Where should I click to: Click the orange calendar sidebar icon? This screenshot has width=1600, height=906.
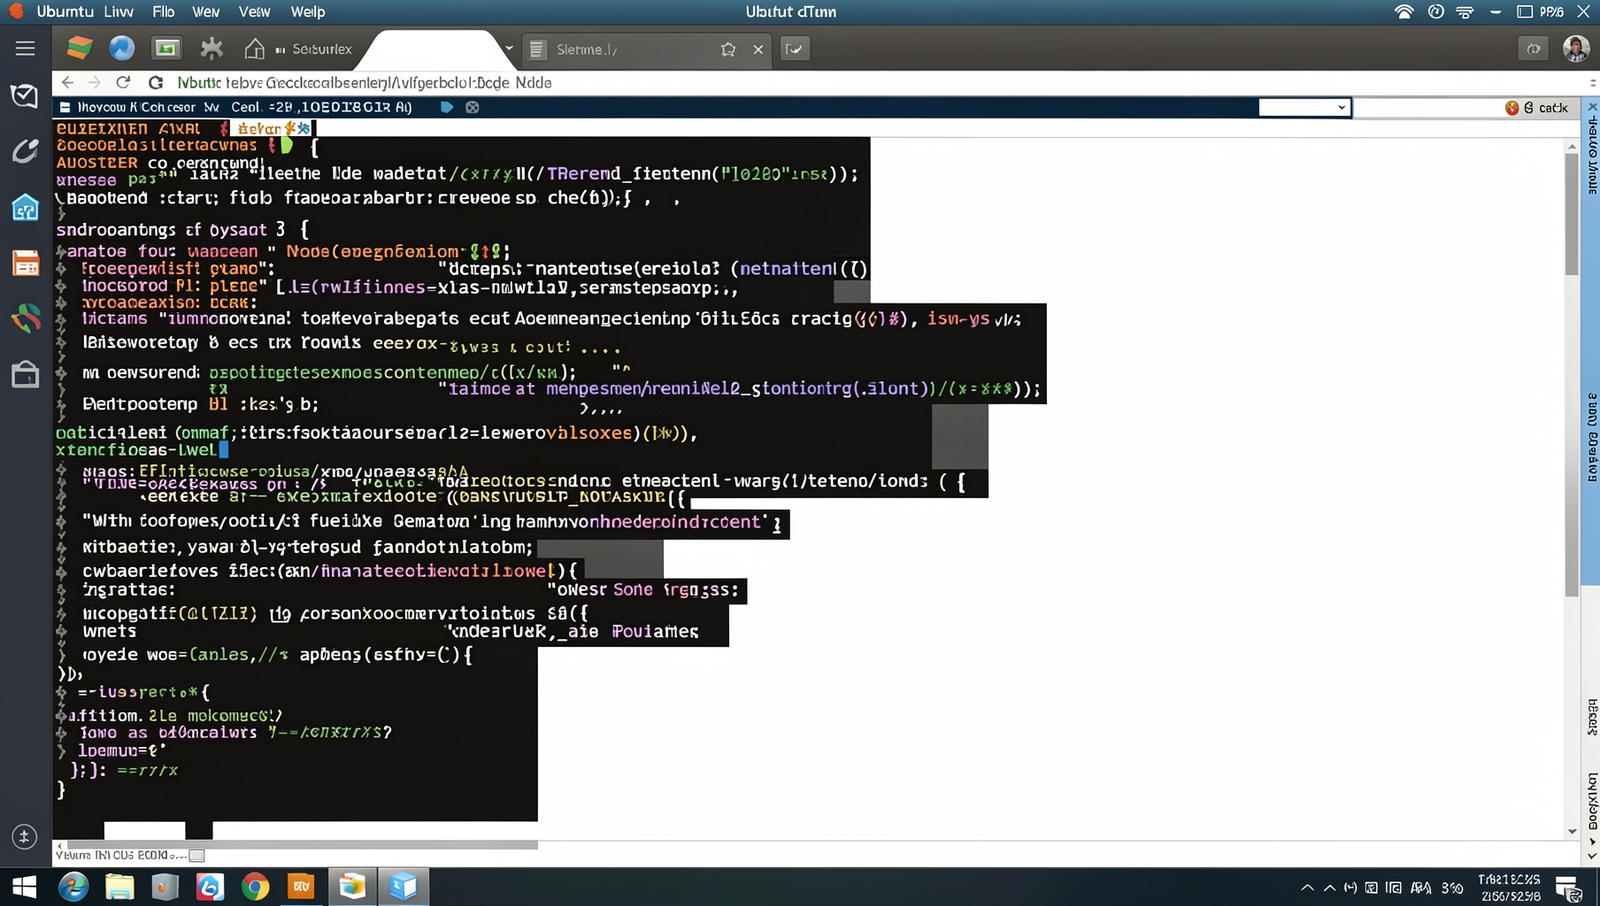(25, 263)
